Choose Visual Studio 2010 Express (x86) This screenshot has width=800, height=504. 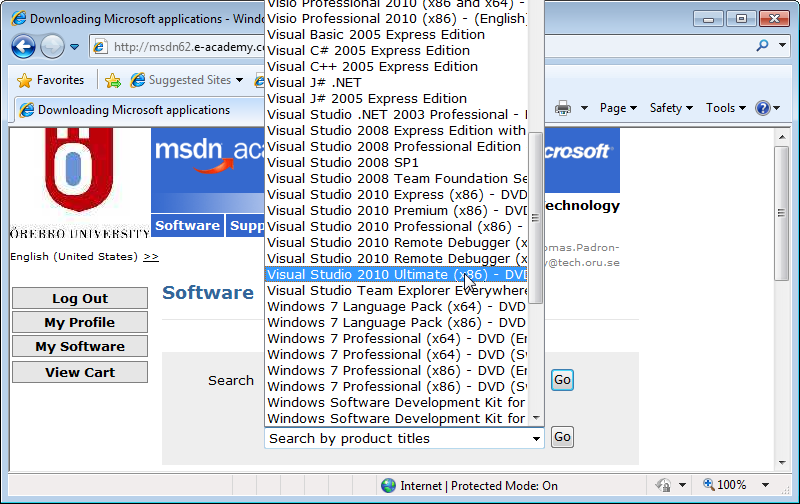396,194
